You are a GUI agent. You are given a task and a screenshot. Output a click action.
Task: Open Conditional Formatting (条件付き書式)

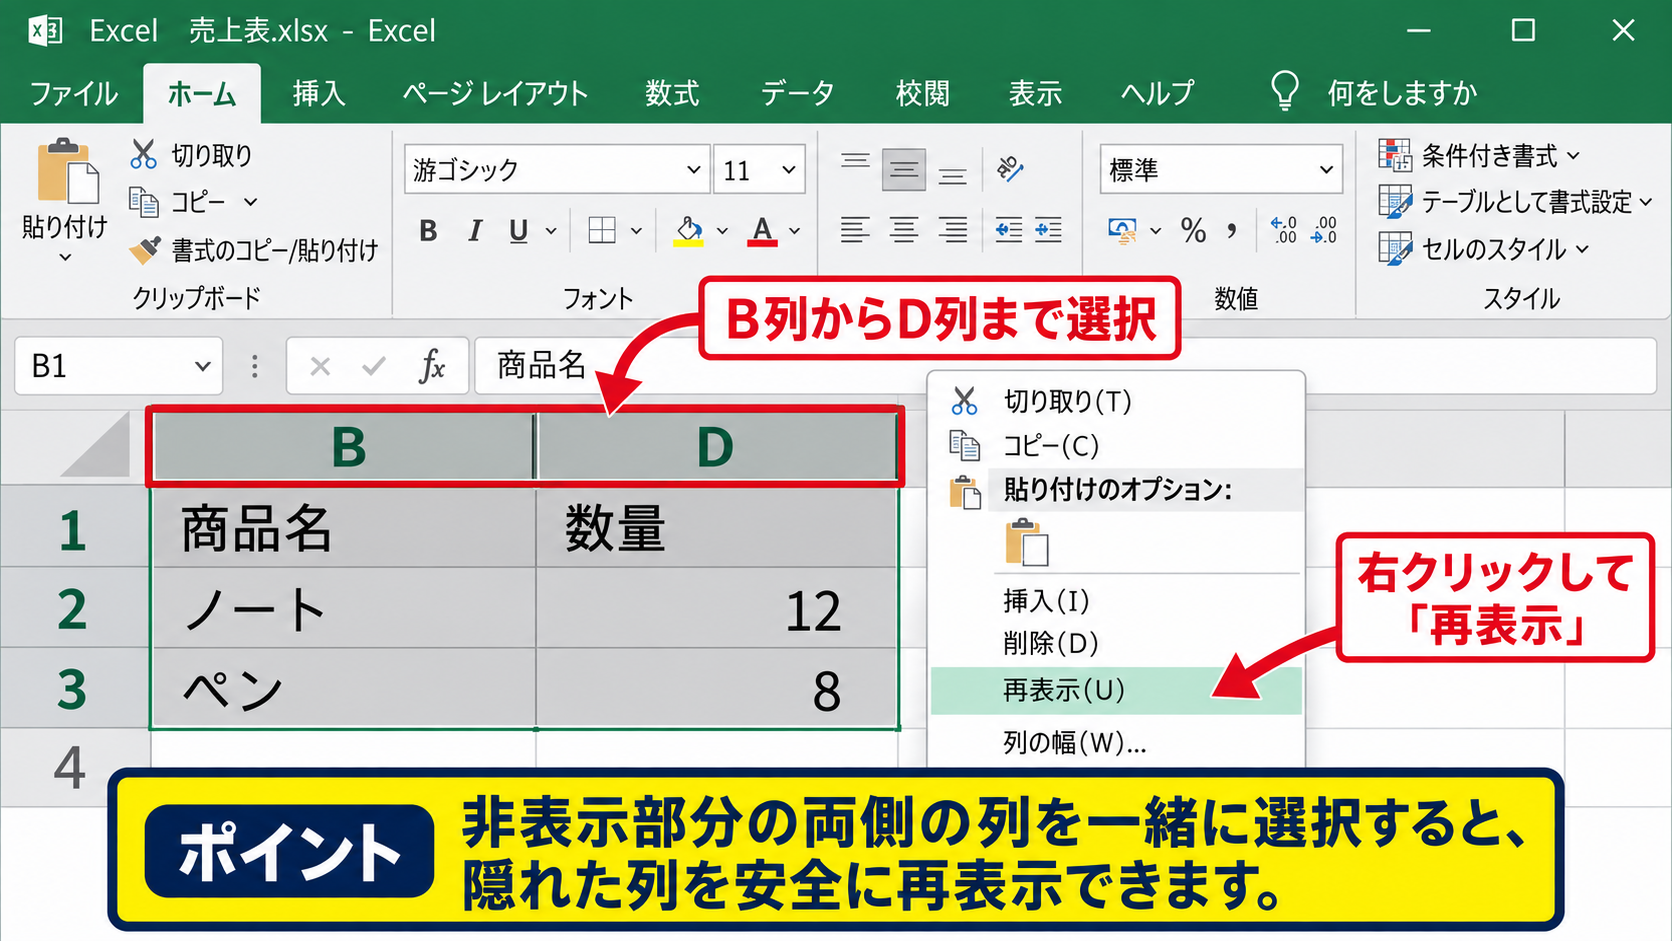pos(1480,155)
